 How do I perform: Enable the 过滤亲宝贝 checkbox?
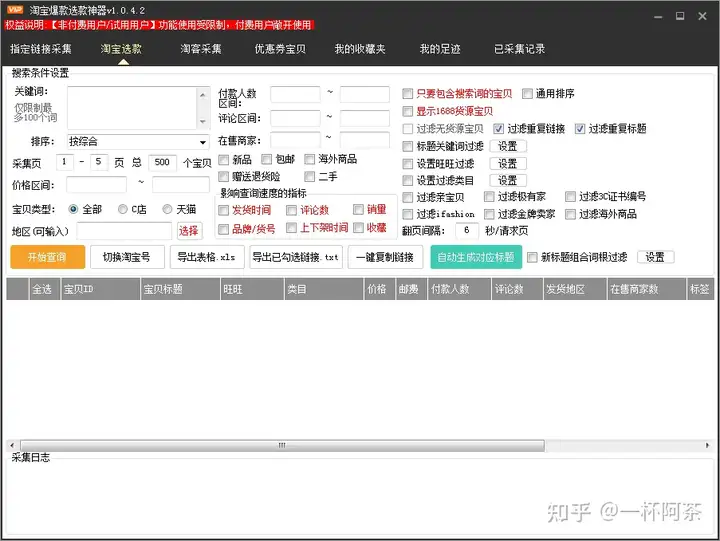[x=407, y=197]
